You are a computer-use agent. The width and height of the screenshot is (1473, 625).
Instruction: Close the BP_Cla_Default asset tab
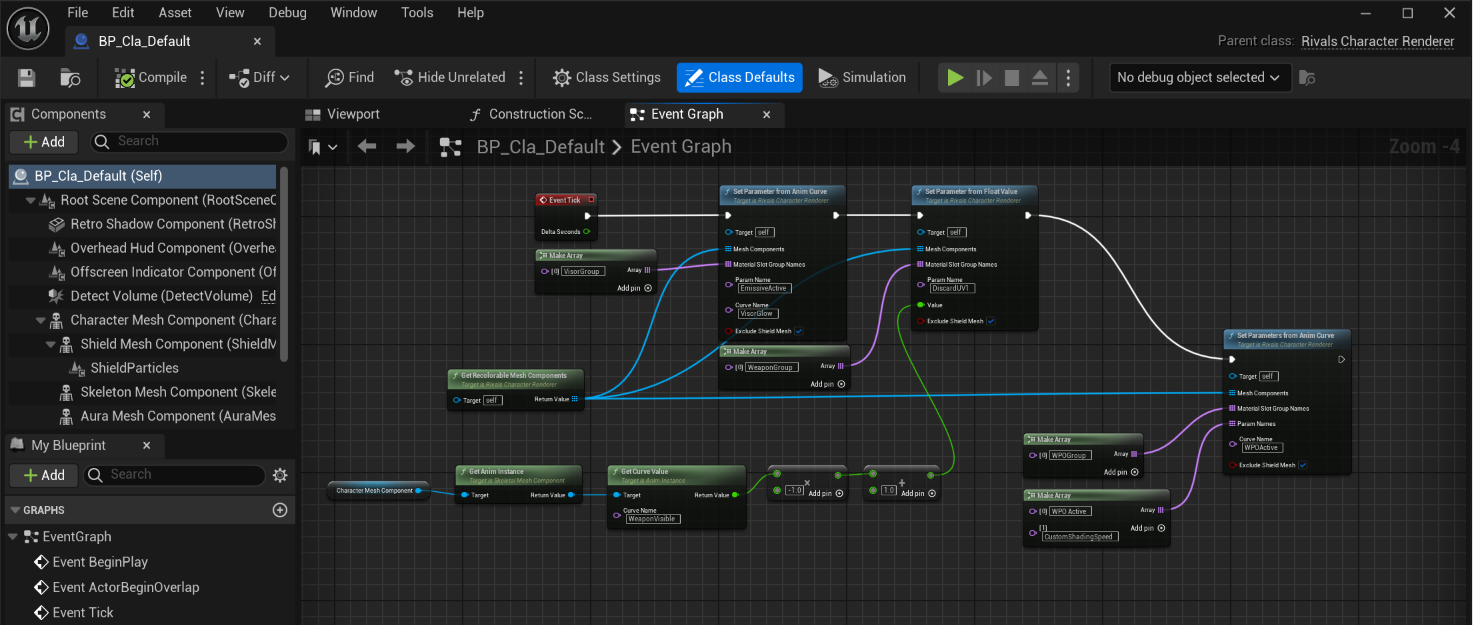click(x=257, y=41)
